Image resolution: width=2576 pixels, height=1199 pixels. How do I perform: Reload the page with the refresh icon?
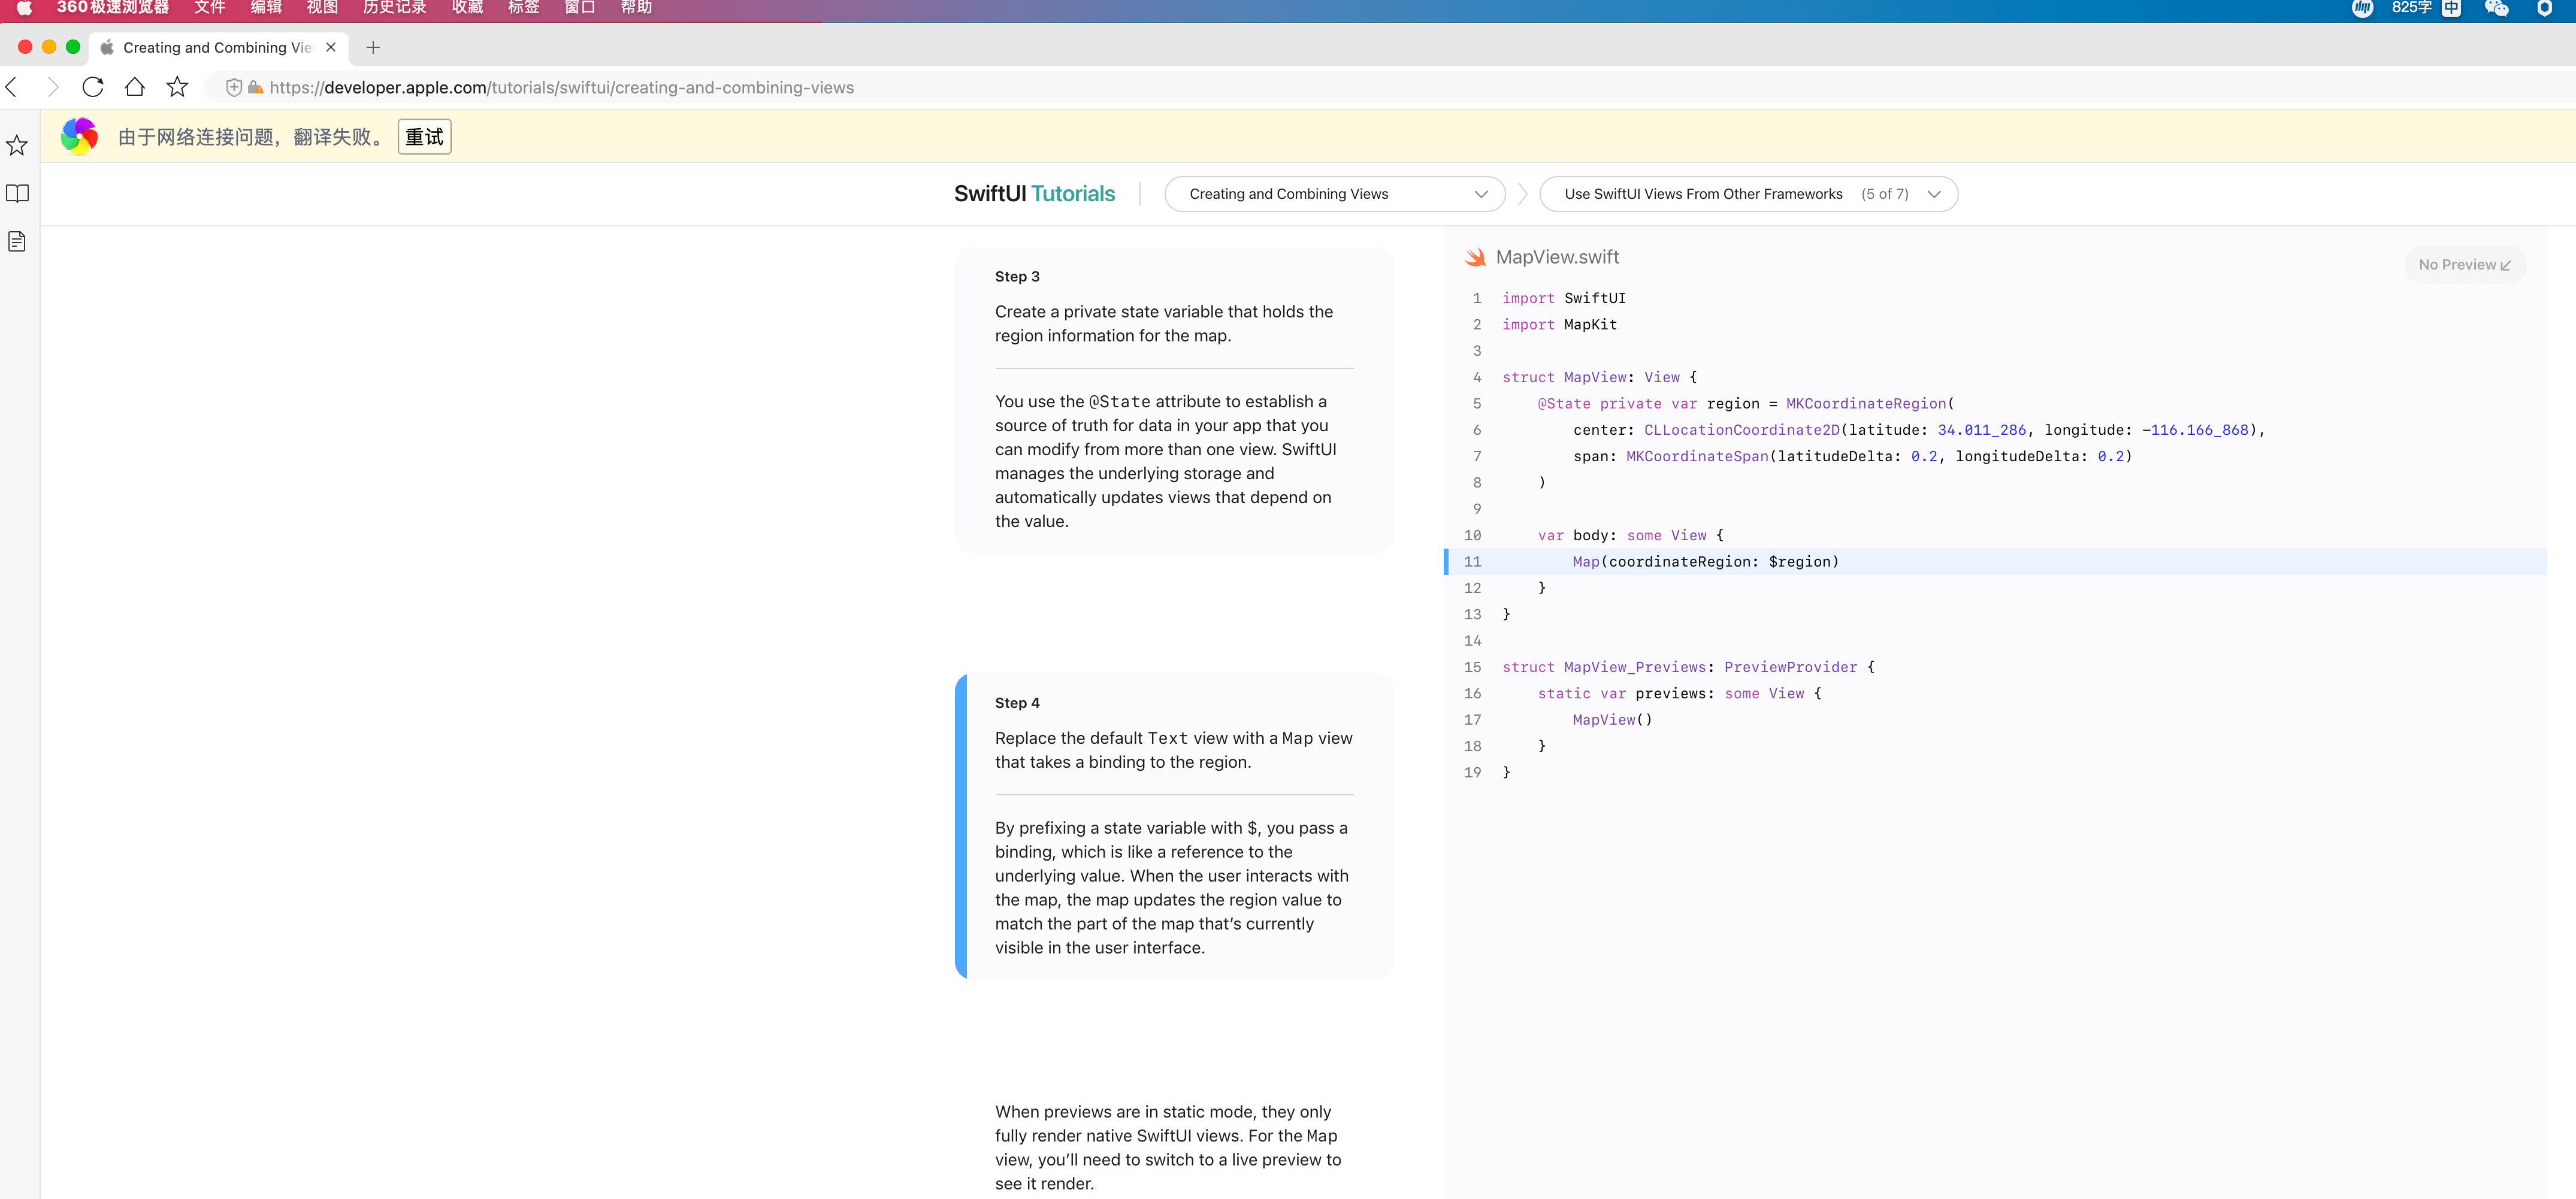[x=93, y=87]
